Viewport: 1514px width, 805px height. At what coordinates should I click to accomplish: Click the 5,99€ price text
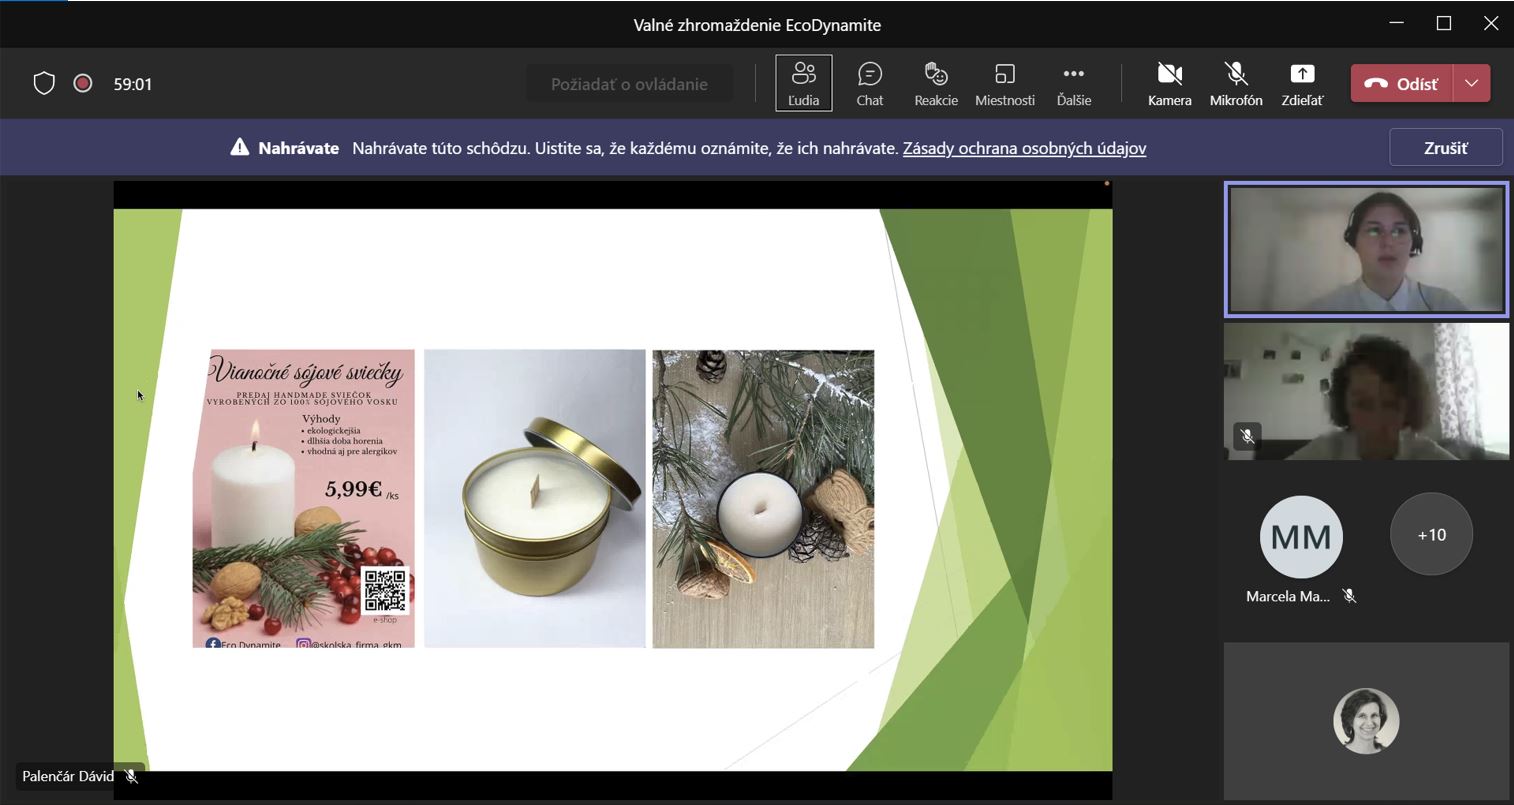(x=354, y=489)
